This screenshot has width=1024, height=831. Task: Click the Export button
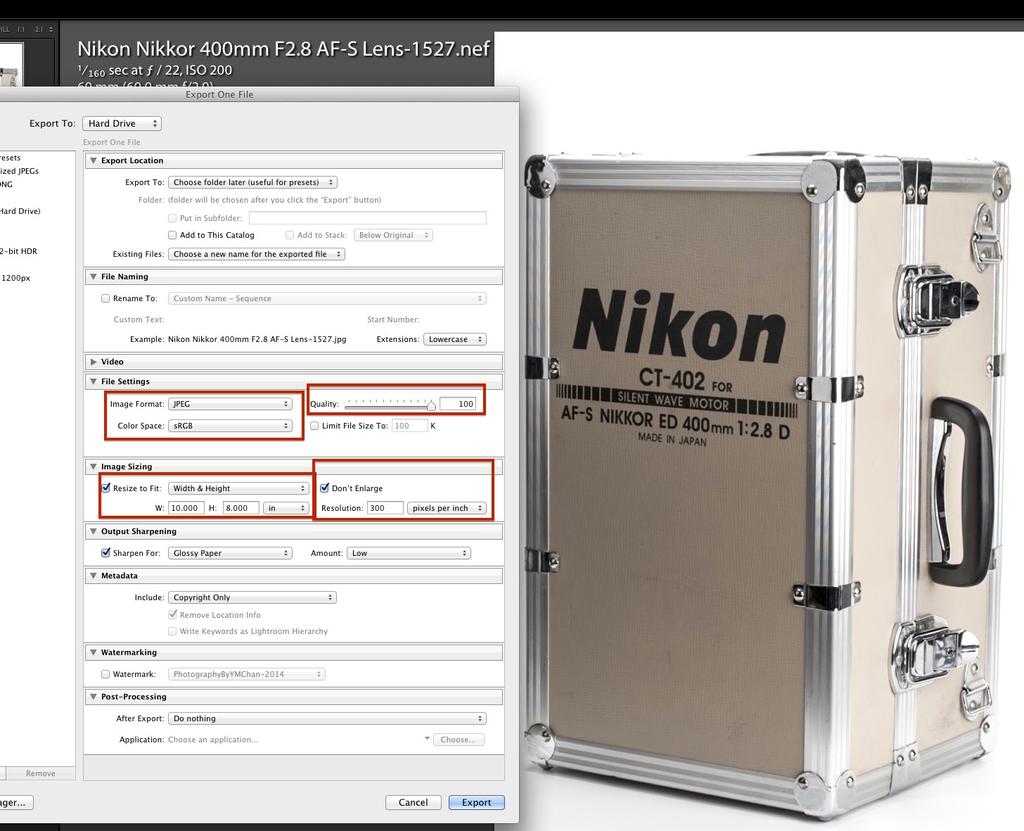pos(476,802)
